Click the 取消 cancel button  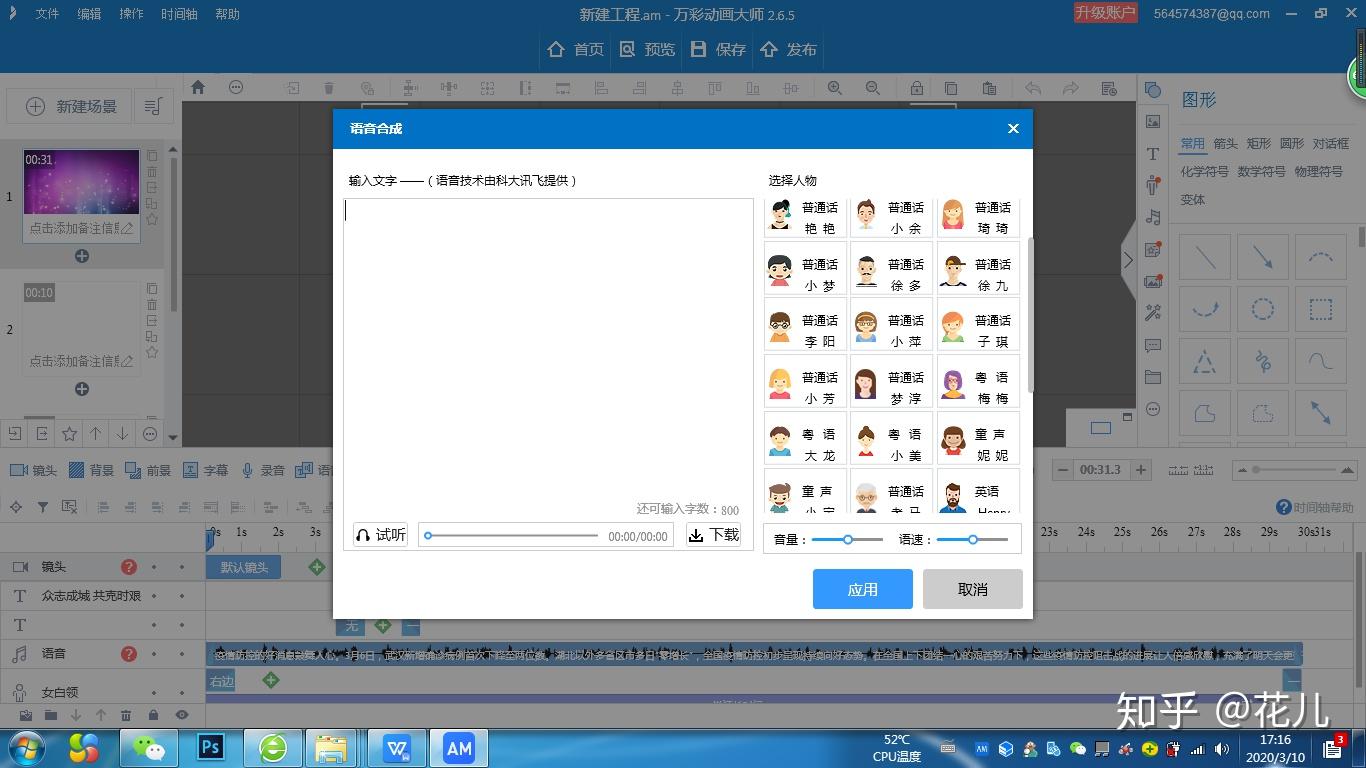point(972,589)
